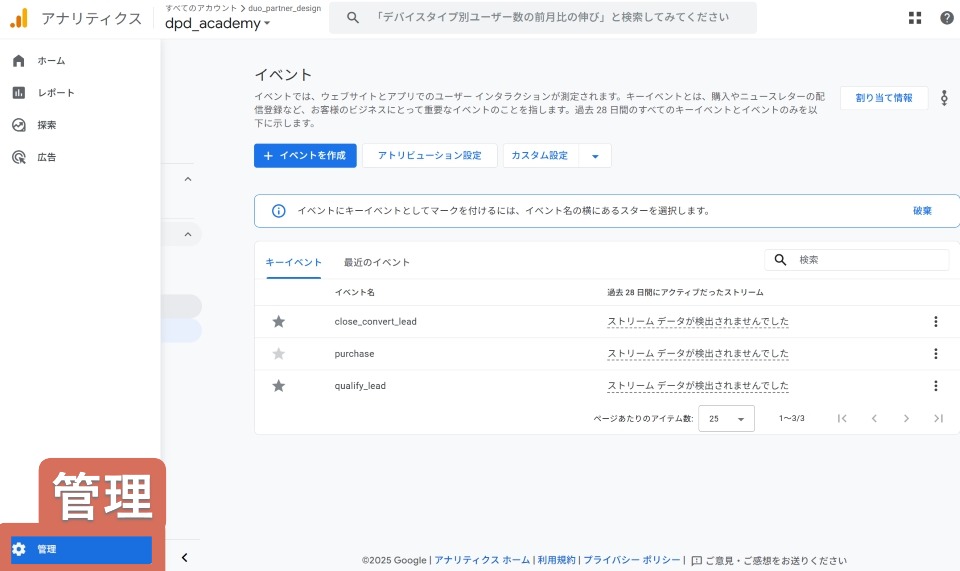Switch to the 最近のイベント tab

376,262
